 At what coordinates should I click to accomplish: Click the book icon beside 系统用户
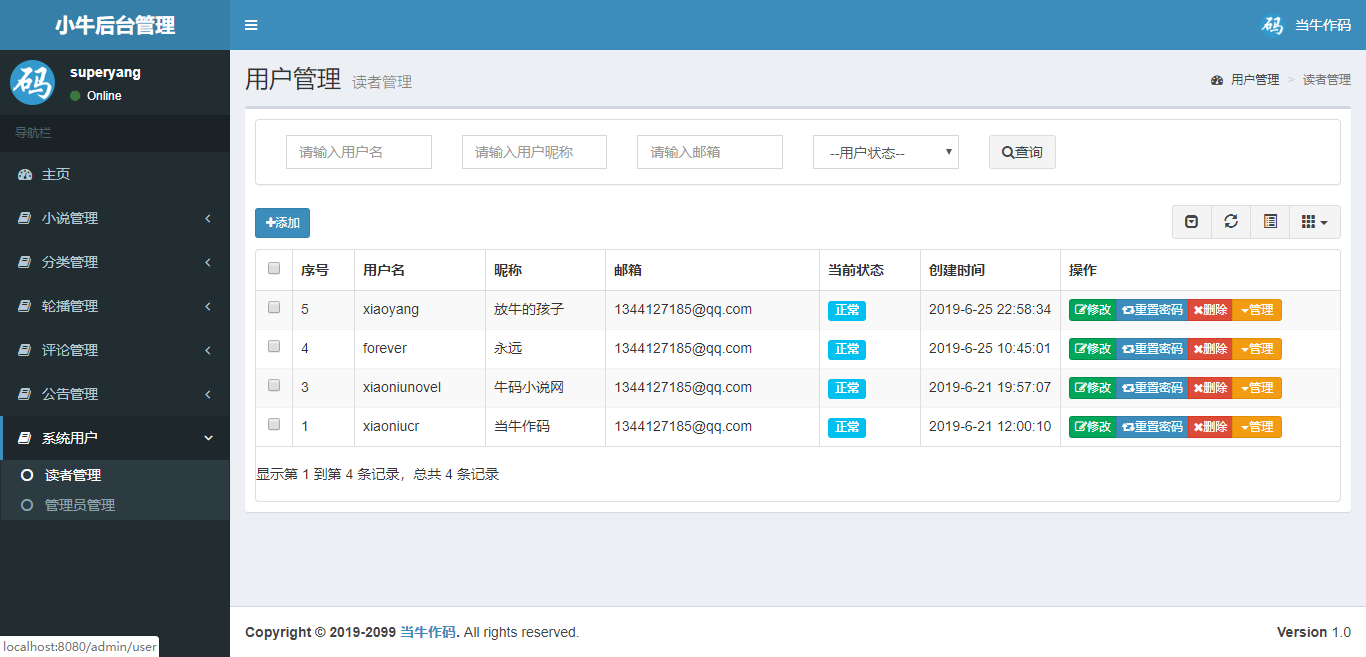[x=24, y=438]
